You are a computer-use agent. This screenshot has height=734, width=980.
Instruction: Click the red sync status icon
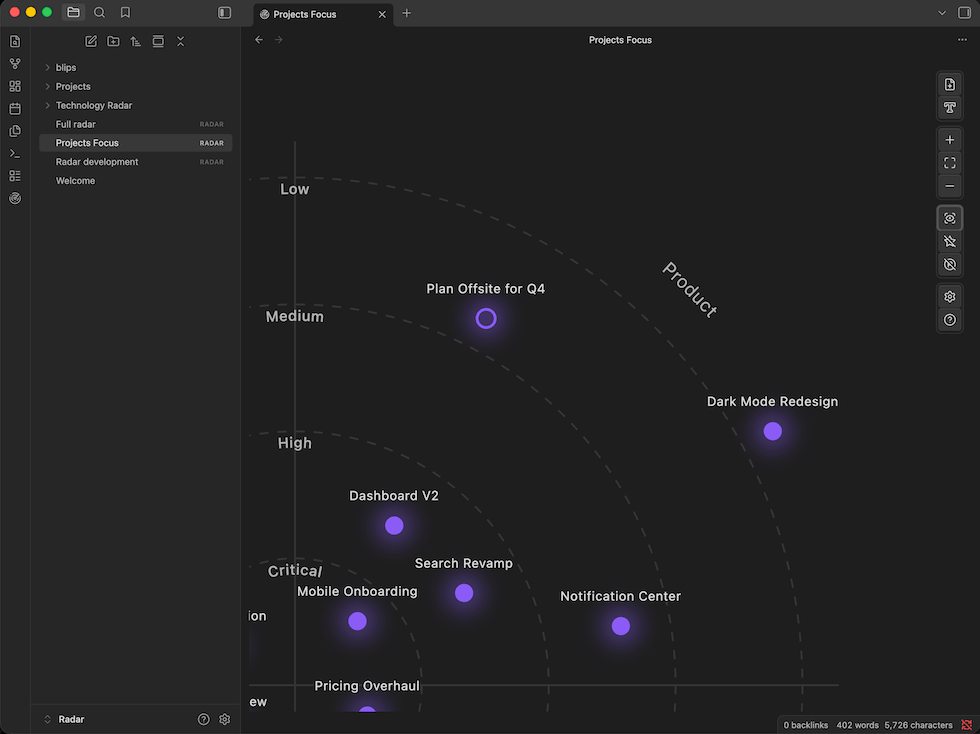click(x=966, y=725)
